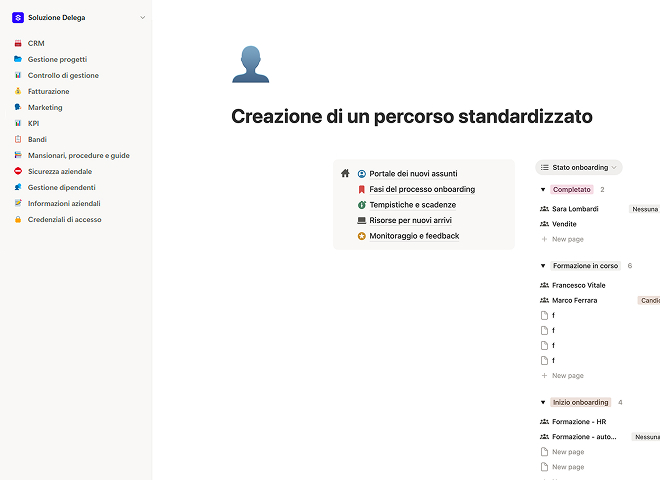Collapse the Completato group
Screen dimensions: 660x480
pyautogui.click(x=543, y=189)
